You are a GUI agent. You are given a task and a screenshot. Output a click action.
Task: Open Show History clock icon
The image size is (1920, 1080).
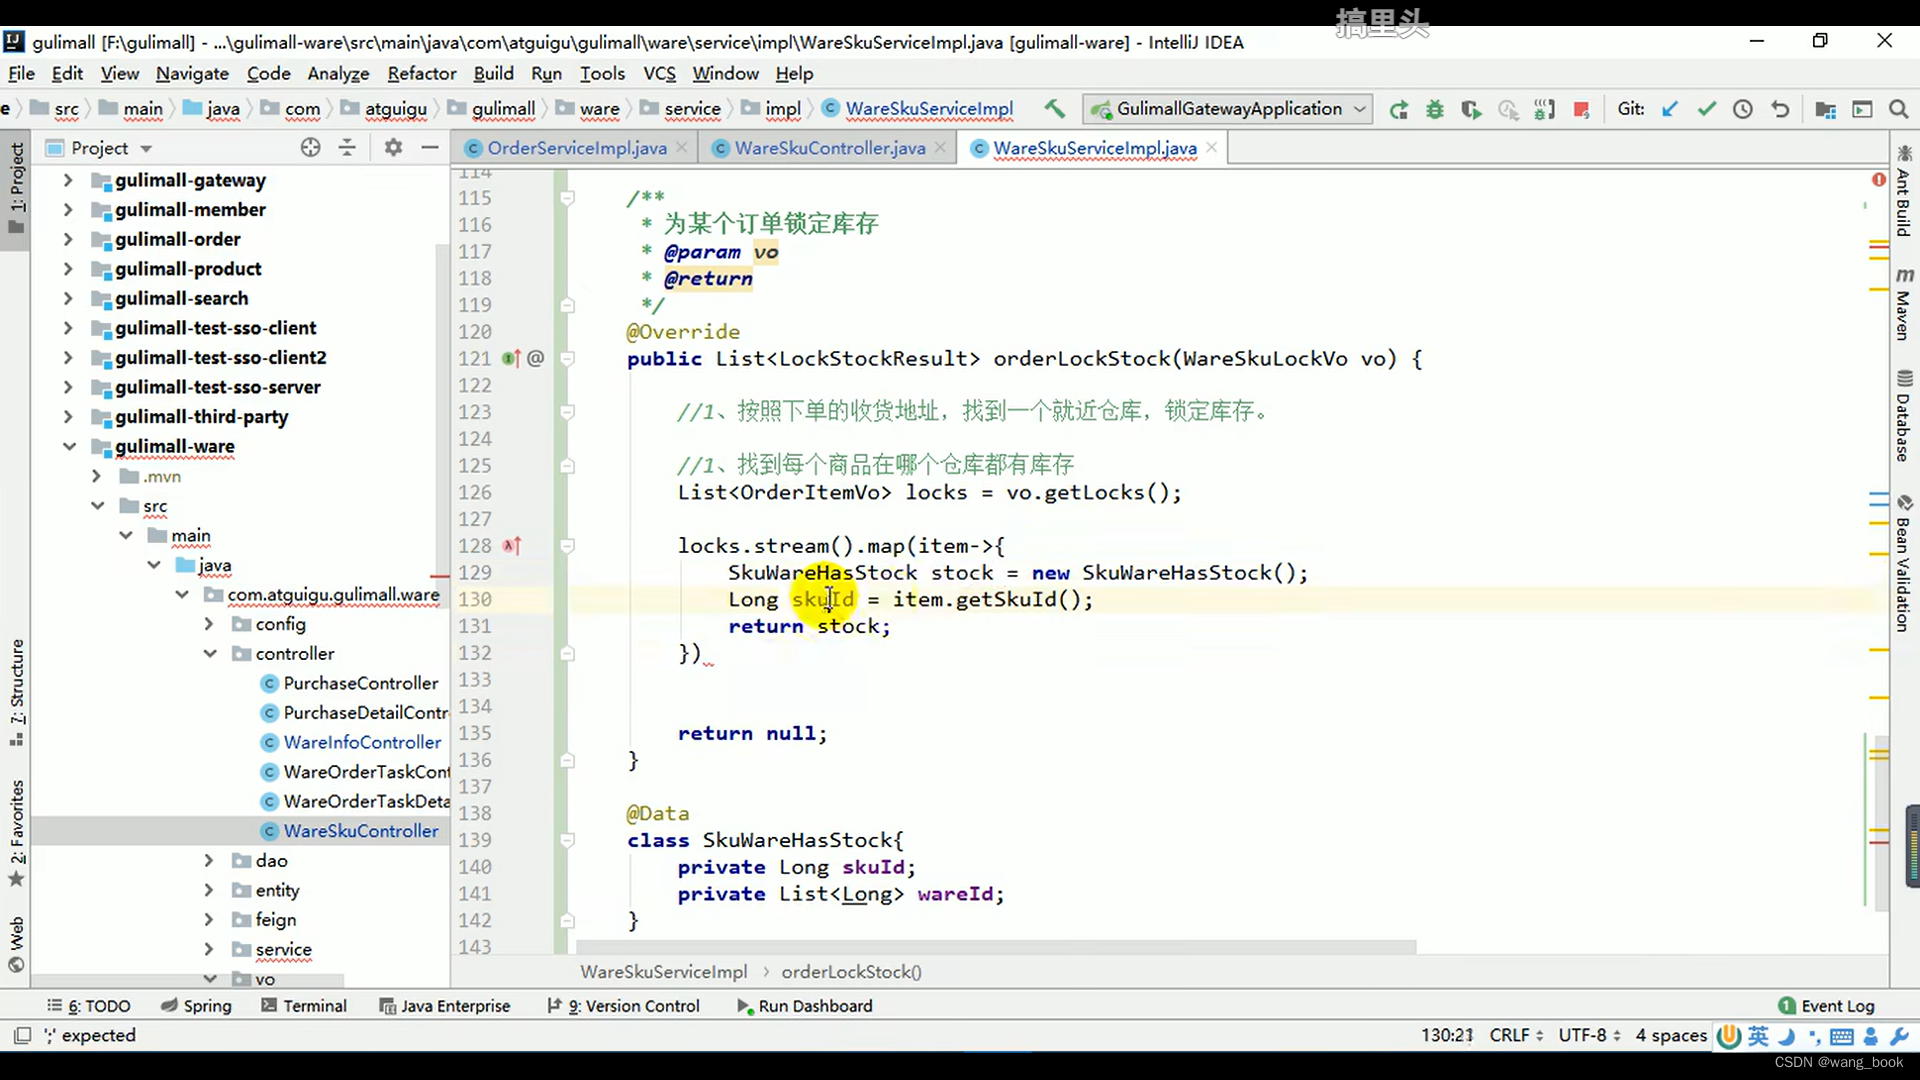1742,109
